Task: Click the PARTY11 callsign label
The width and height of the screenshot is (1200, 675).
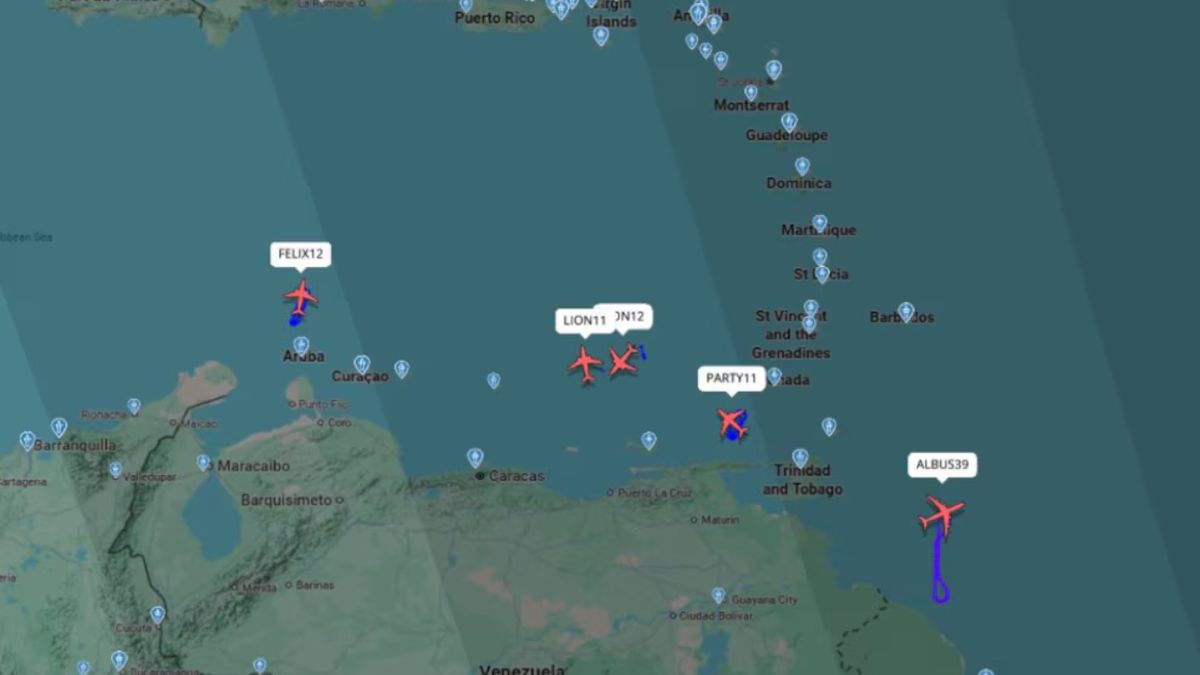Action: [731, 378]
